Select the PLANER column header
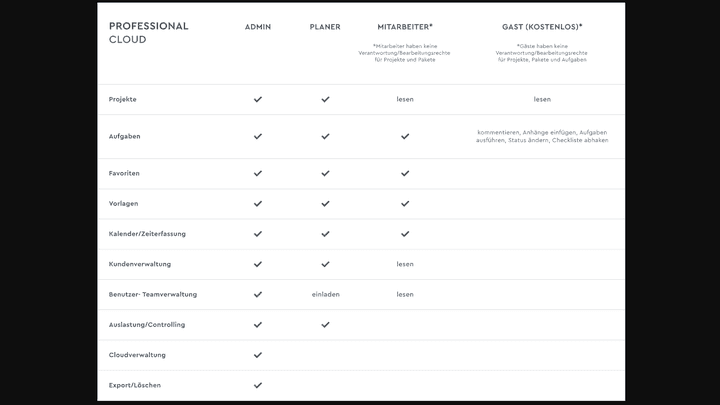720x405 pixels. click(x=325, y=27)
